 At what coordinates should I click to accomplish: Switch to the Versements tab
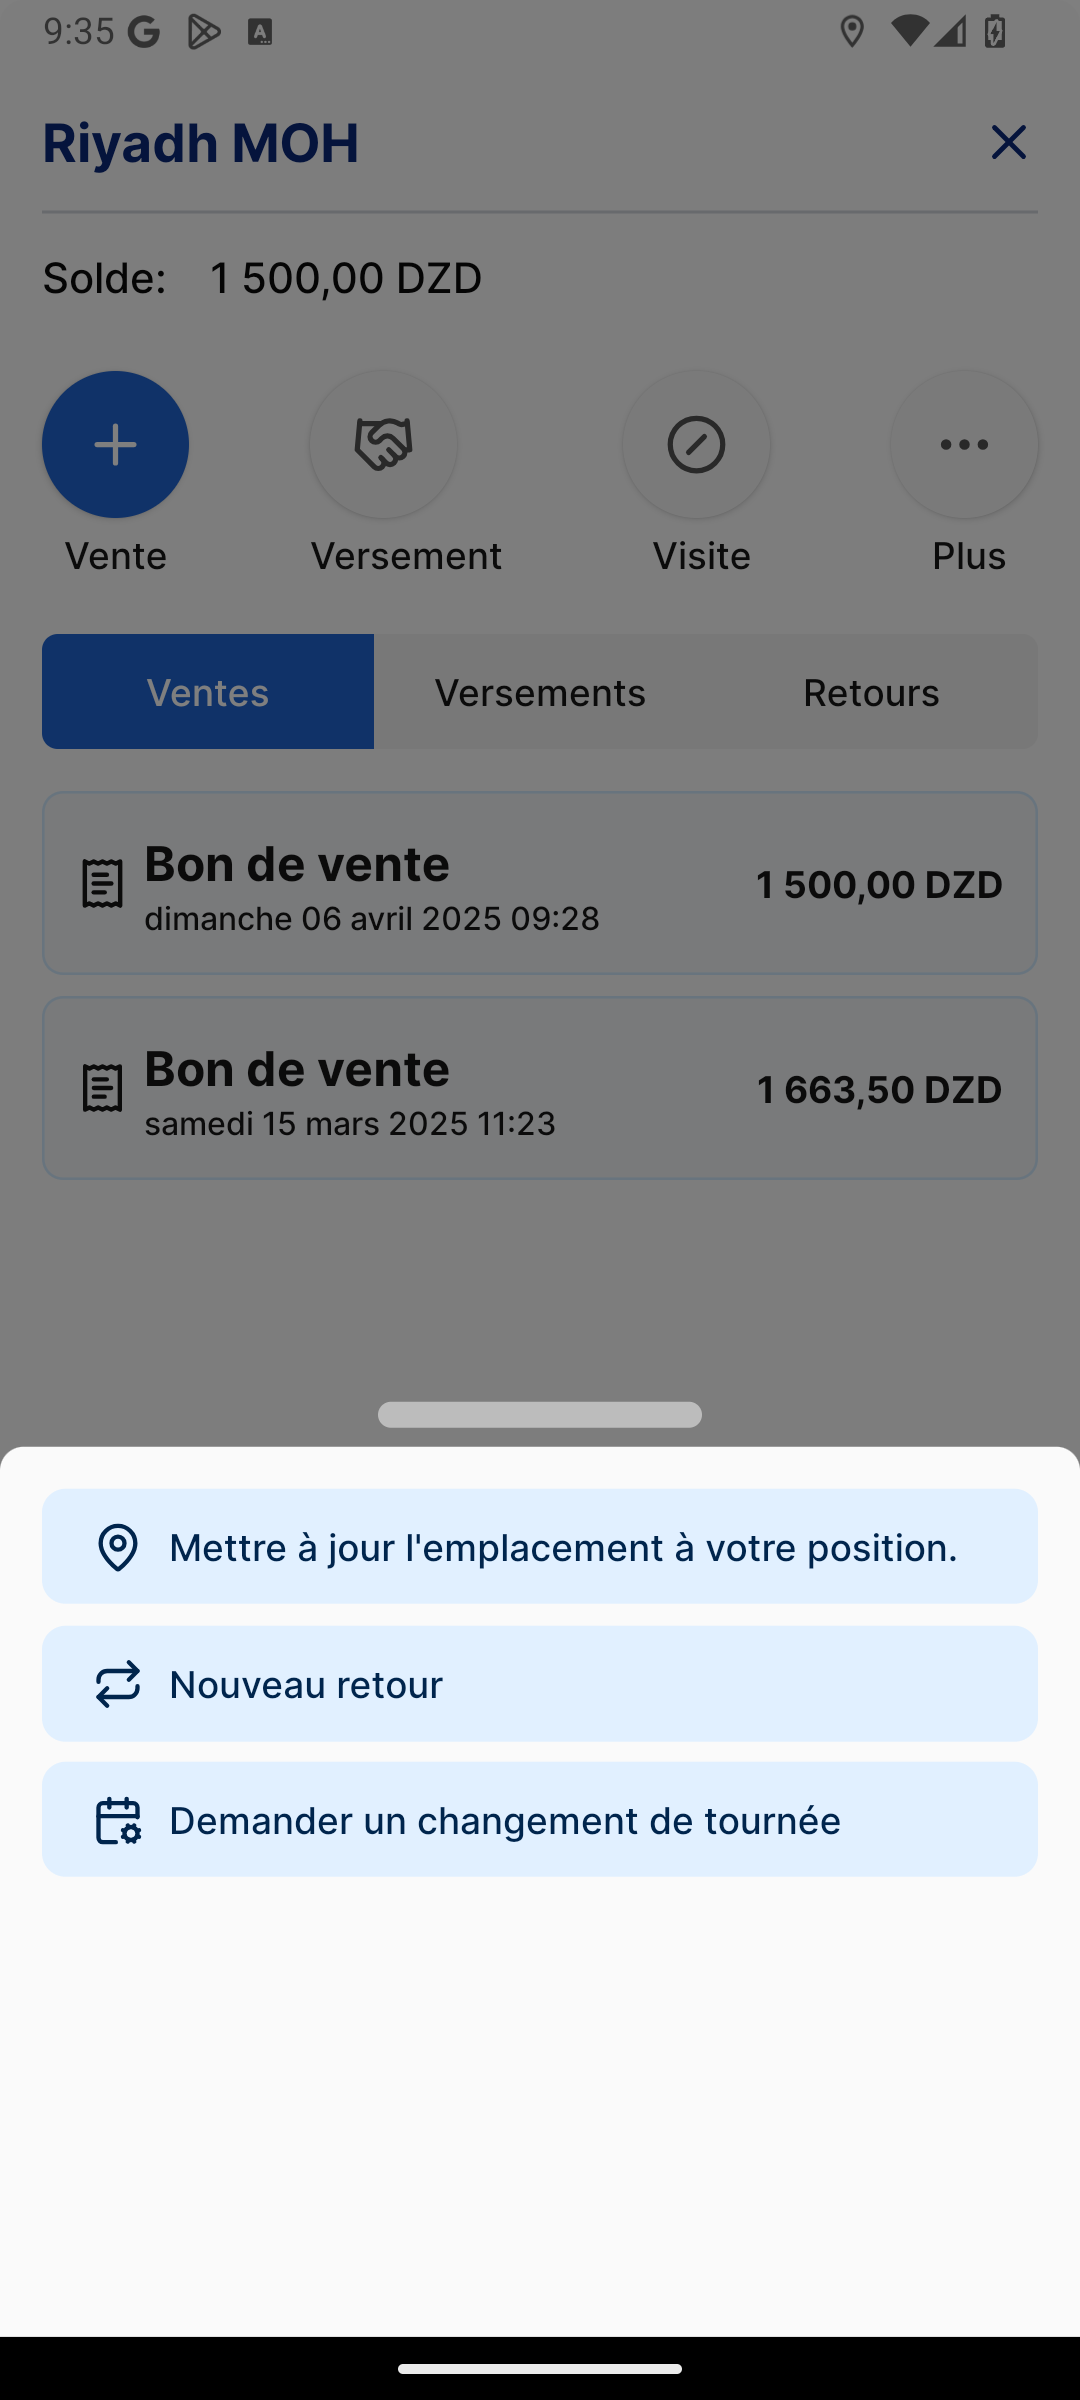(540, 692)
